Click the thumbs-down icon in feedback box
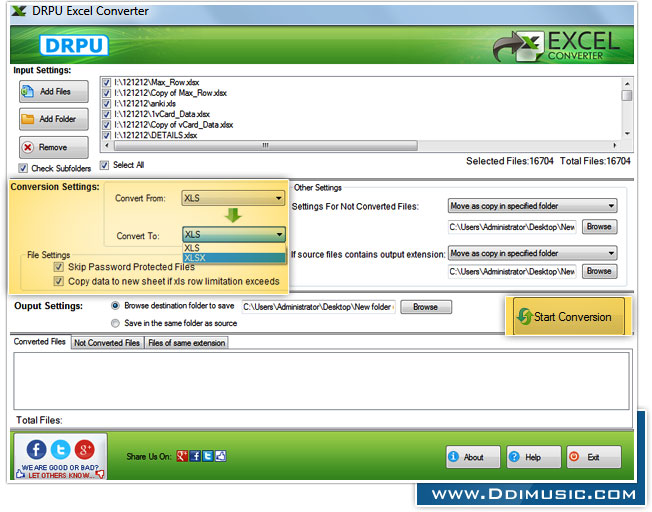Viewport: 652px width, 512px height. pos(100,474)
